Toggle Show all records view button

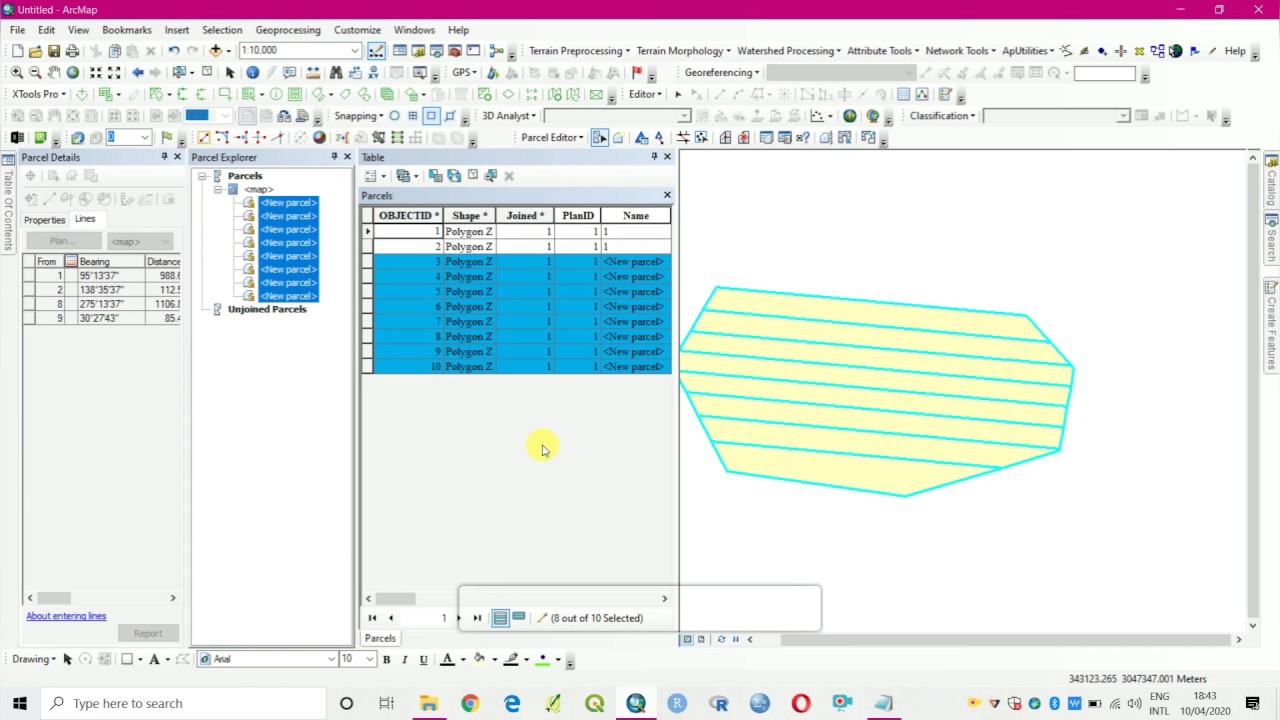pyautogui.click(x=500, y=618)
